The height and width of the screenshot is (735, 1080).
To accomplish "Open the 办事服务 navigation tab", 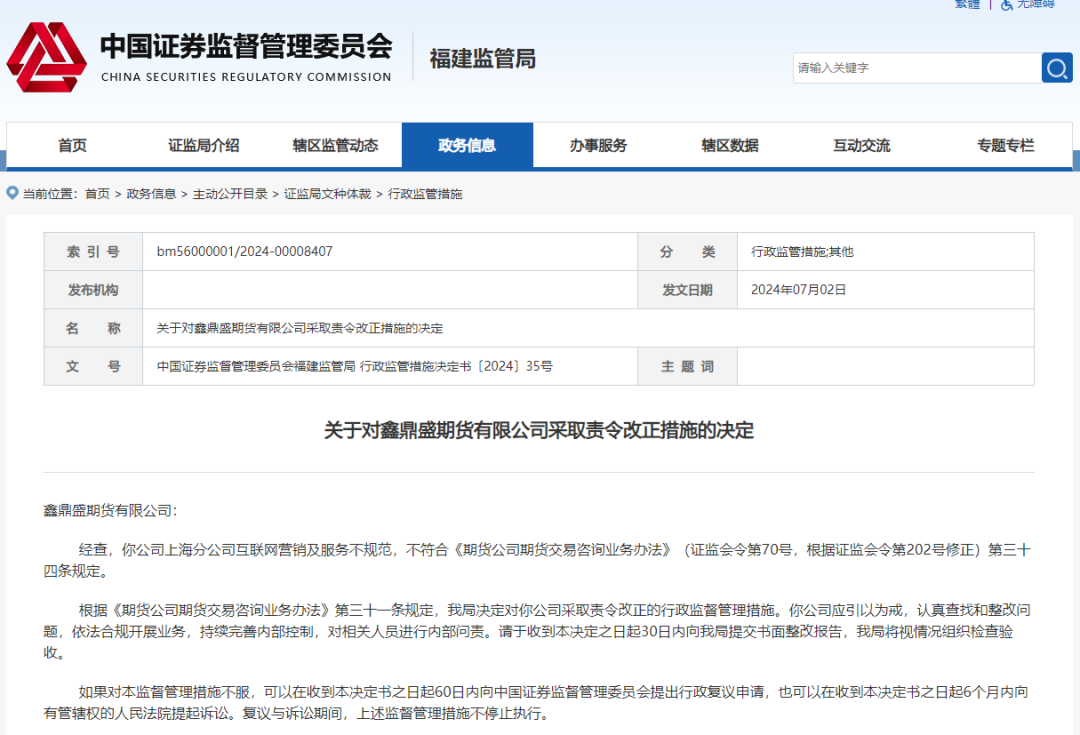I will coord(598,146).
